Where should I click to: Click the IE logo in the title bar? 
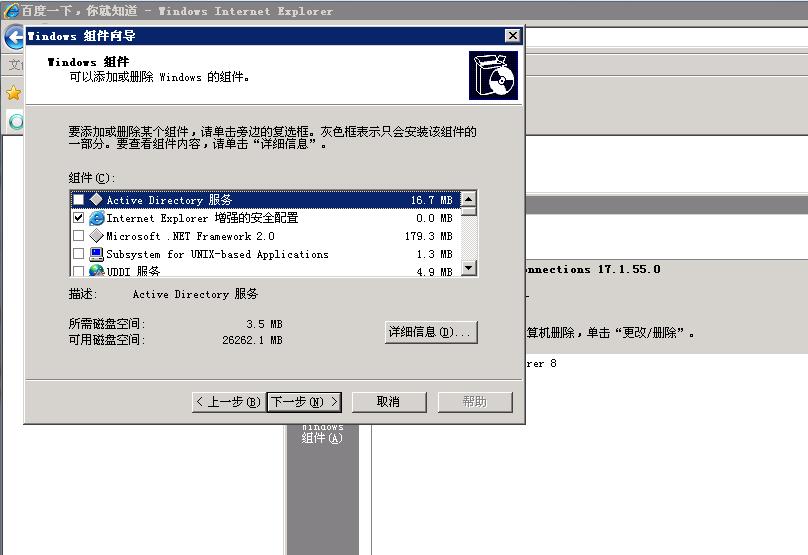(13, 11)
